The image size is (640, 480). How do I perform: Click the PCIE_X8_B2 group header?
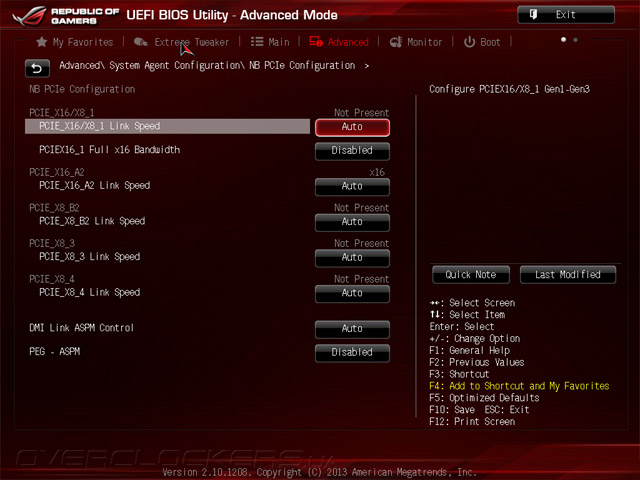(x=54, y=208)
